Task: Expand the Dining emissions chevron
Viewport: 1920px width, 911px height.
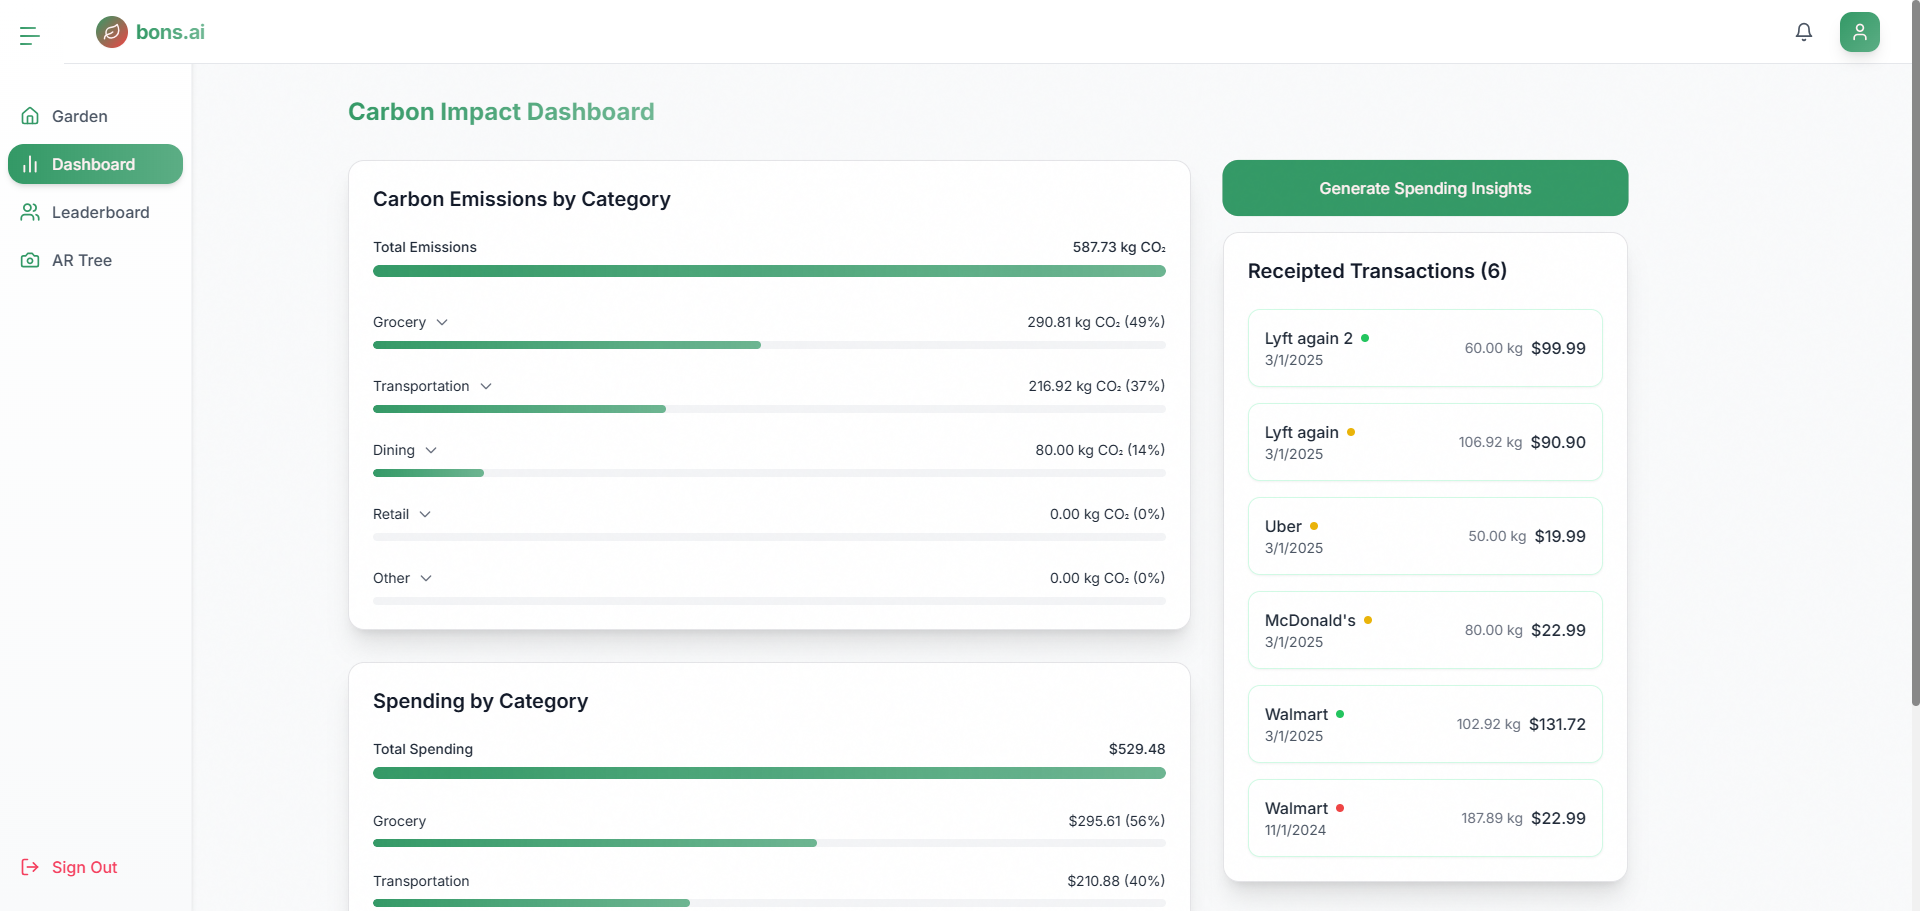Action: (431, 450)
